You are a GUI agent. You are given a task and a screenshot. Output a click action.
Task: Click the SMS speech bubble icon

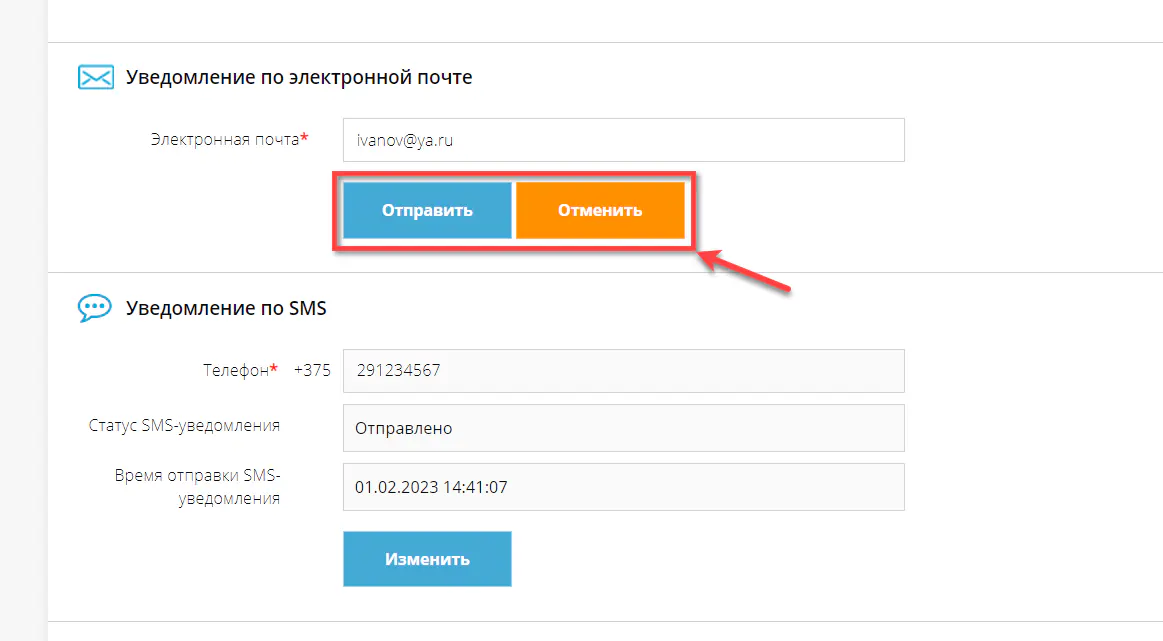pyautogui.click(x=95, y=307)
